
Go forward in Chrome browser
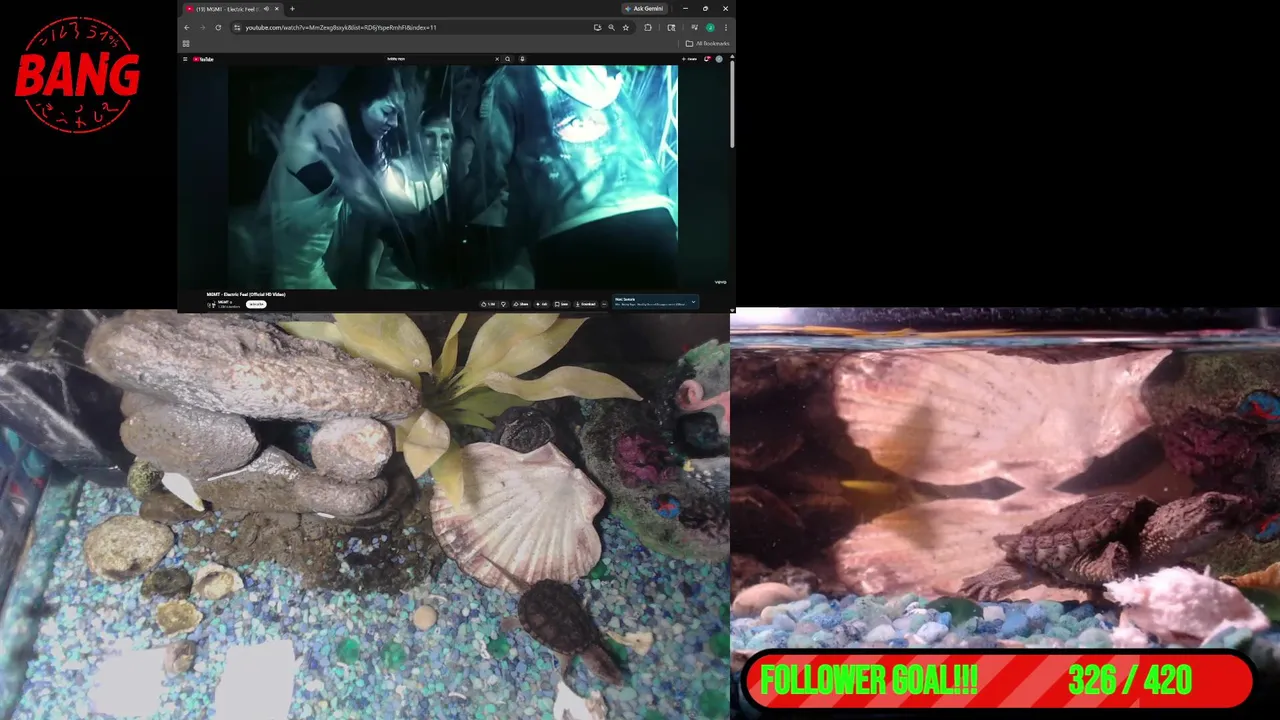[202, 27]
